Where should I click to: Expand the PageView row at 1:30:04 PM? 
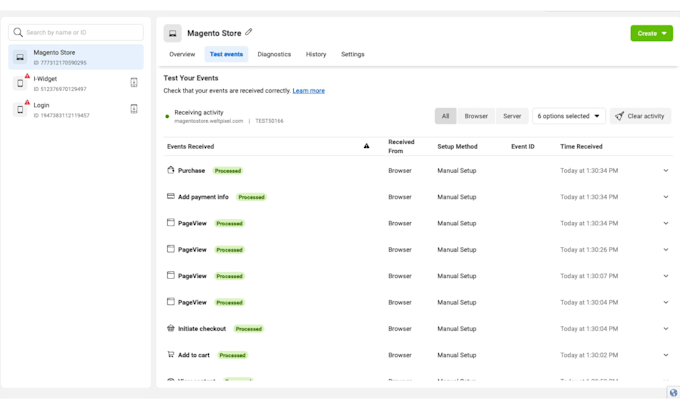pyautogui.click(x=666, y=302)
